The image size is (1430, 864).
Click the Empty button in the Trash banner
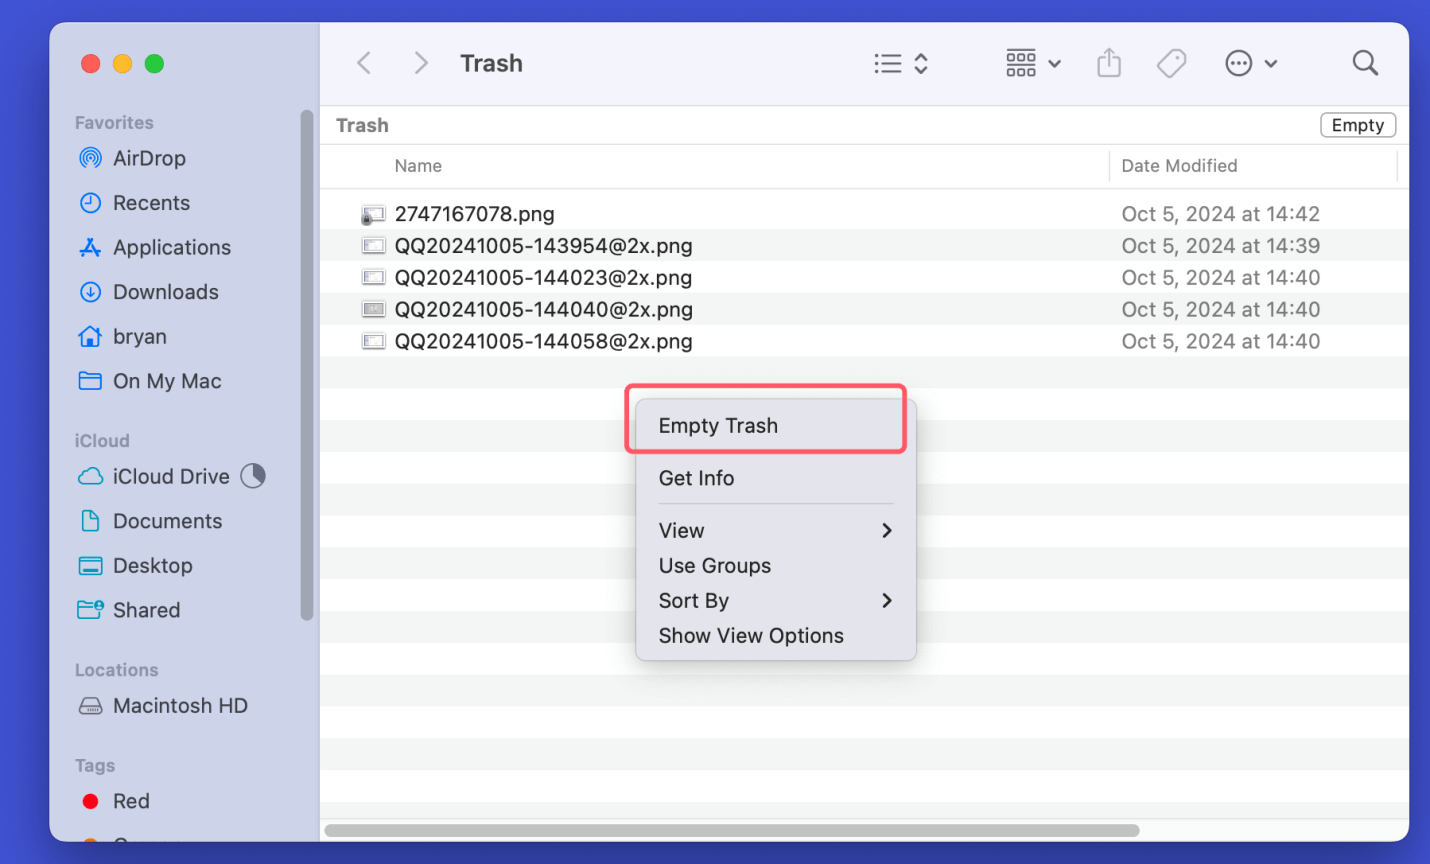point(1357,124)
